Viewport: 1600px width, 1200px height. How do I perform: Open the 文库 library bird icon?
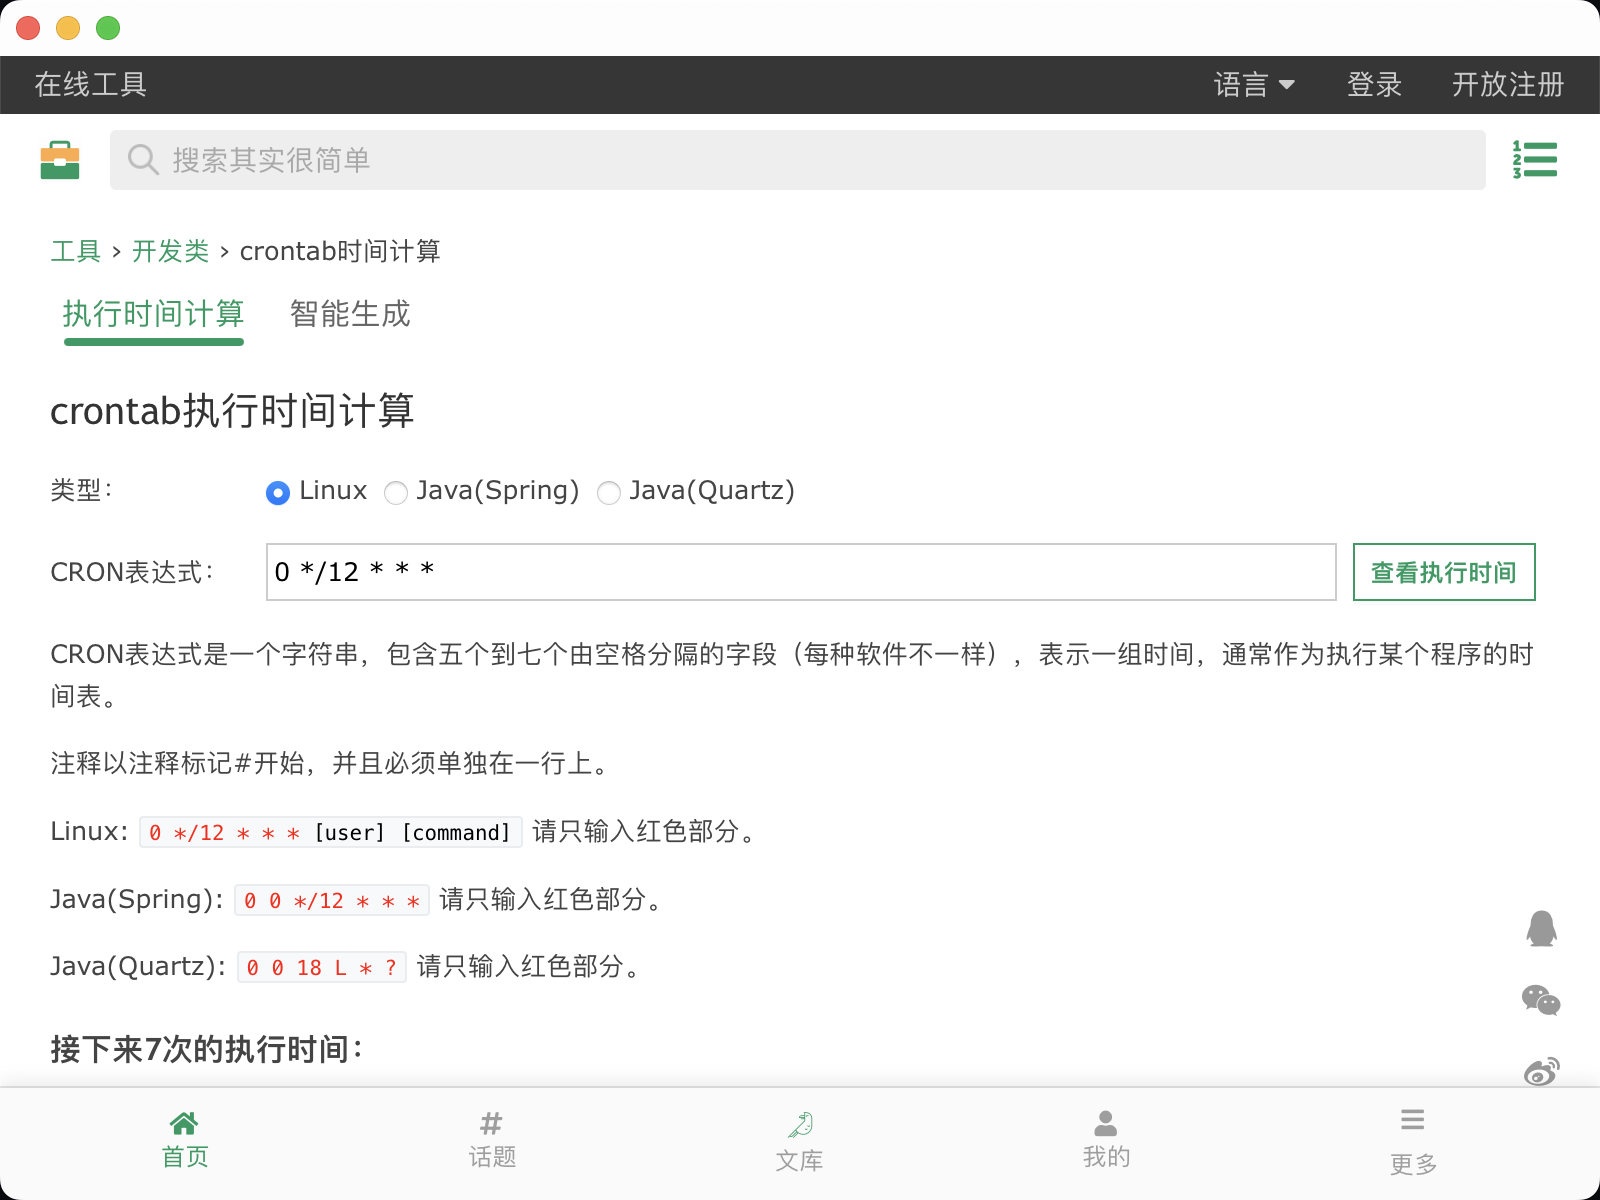coord(799,1142)
